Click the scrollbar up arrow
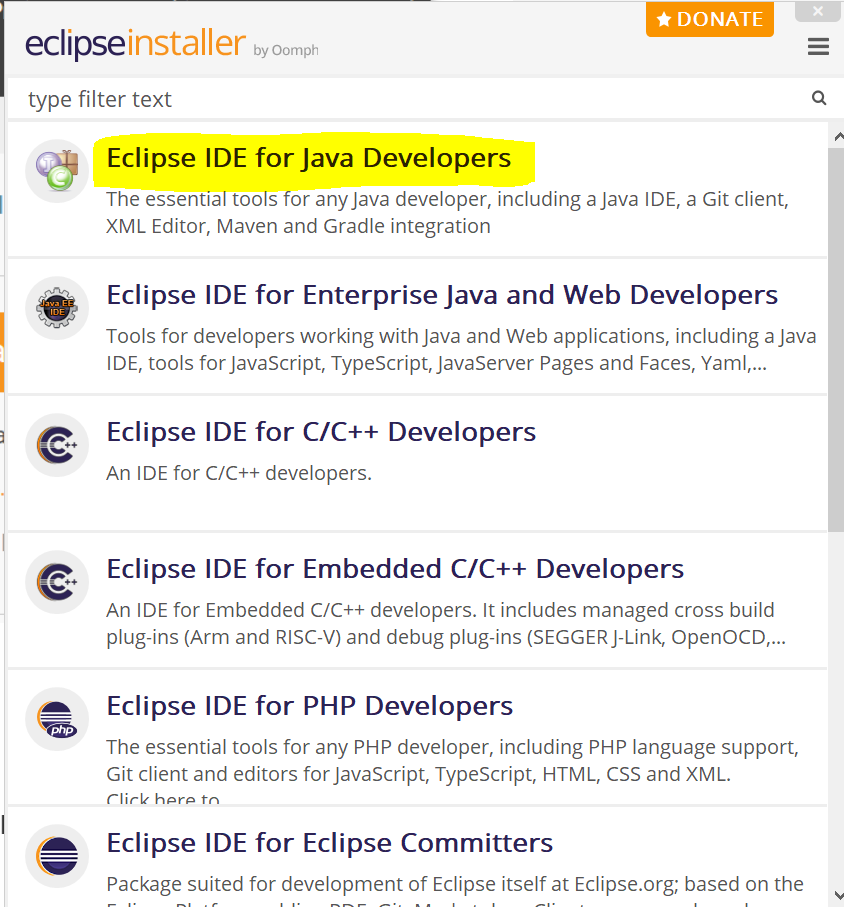 (x=837, y=137)
